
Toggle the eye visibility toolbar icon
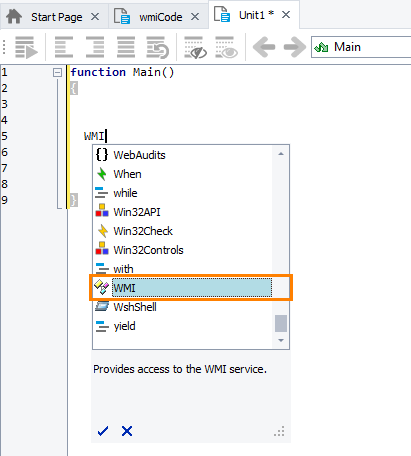coord(226,47)
